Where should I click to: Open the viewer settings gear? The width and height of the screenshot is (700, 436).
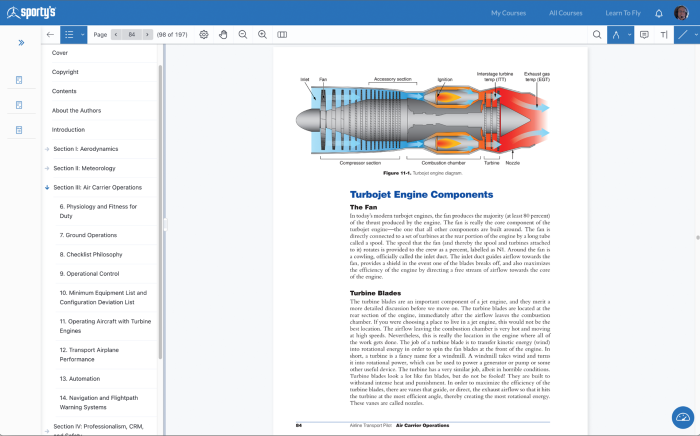click(204, 34)
